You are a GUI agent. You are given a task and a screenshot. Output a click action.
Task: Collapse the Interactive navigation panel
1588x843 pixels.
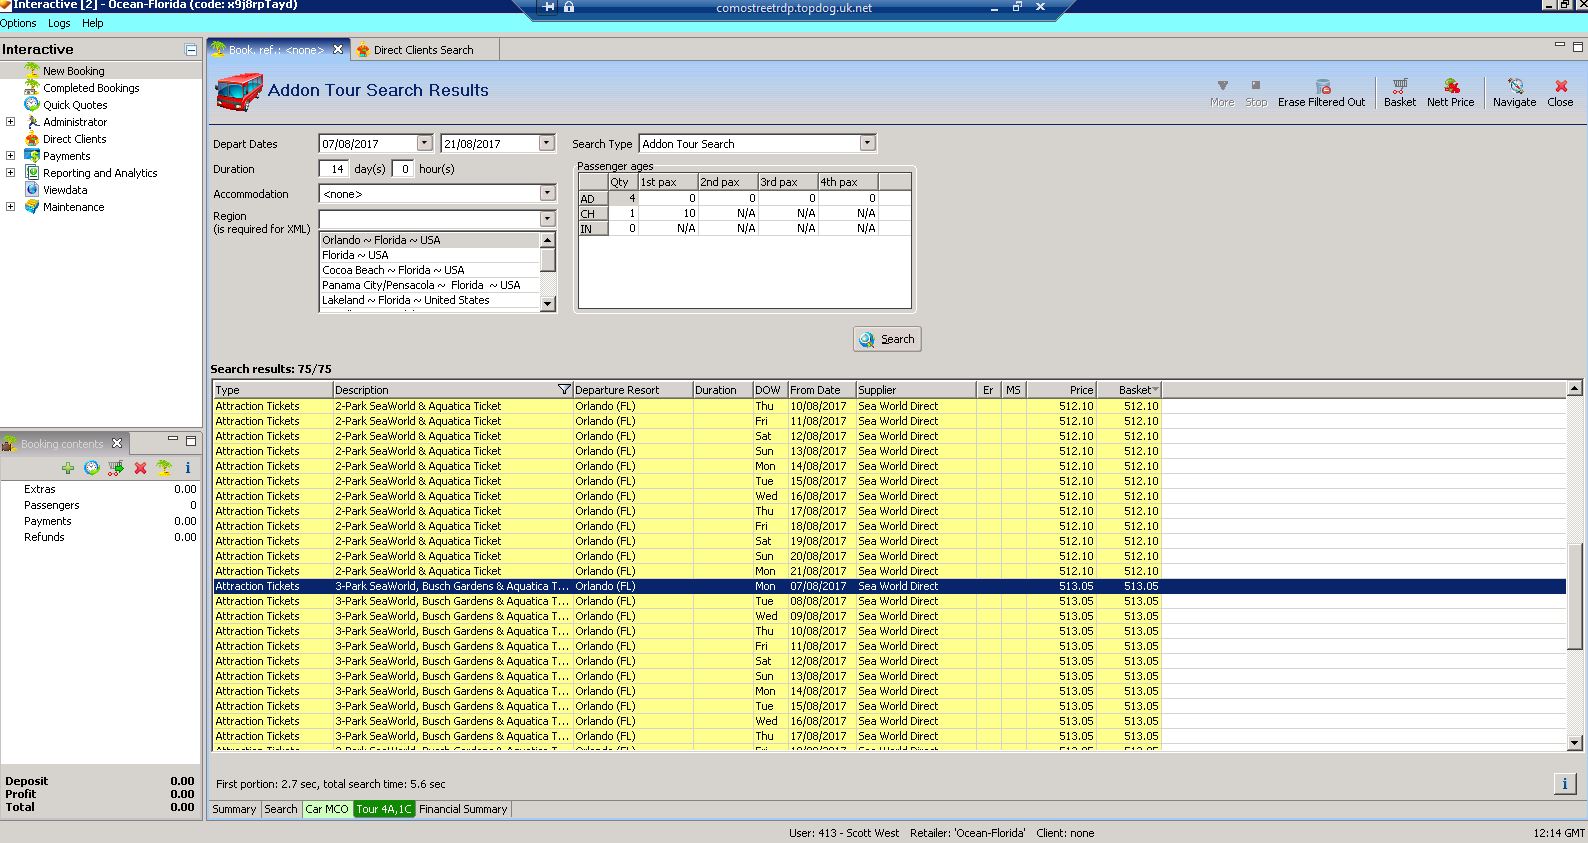(191, 50)
